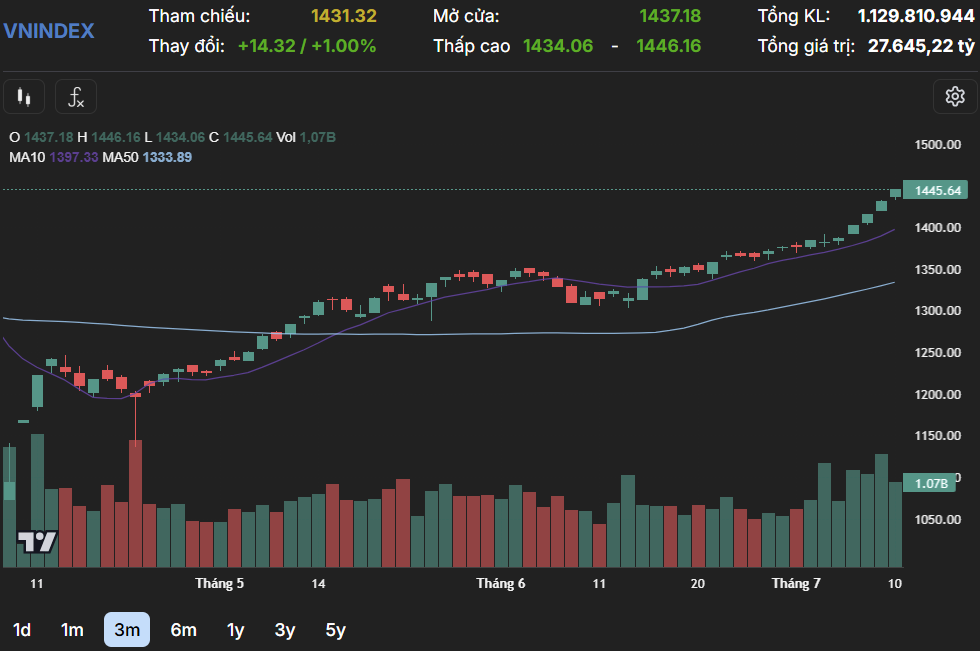Image resolution: width=980 pixels, height=651 pixels.
Task: Click the 1445.64 current price label
Action: (938, 191)
